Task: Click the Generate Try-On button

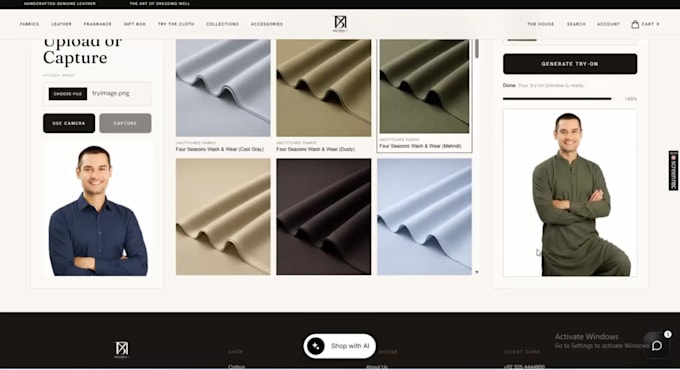Action: tap(570, 64)
